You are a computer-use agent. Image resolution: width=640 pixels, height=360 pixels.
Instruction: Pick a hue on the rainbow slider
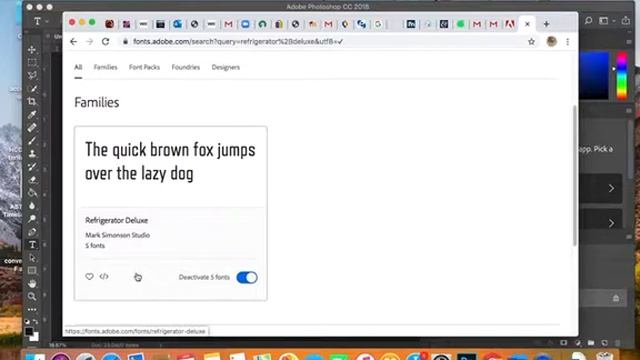point(622,76)
